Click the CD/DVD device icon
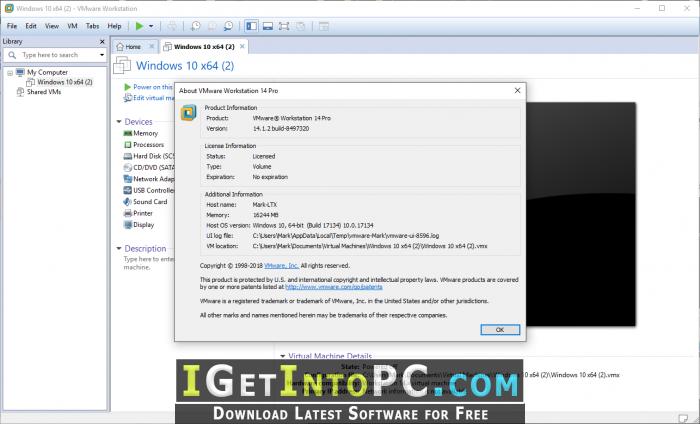The image size is (700, 424). [128, 167]
